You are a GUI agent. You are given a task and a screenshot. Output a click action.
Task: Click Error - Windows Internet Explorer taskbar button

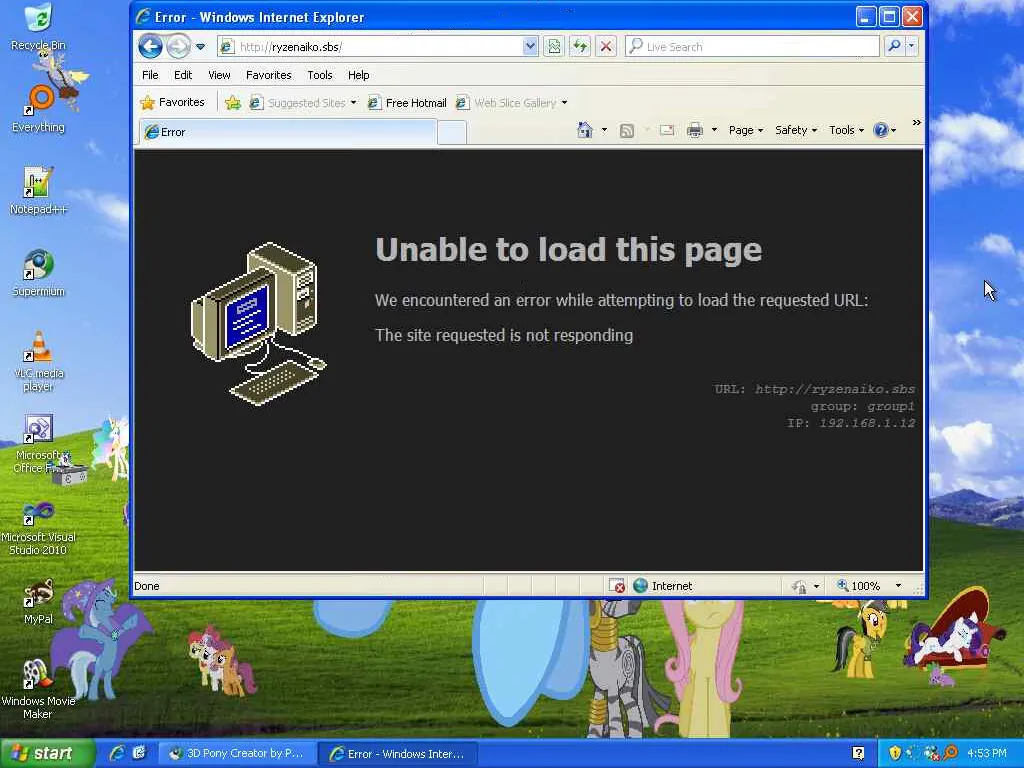[398, 753]
